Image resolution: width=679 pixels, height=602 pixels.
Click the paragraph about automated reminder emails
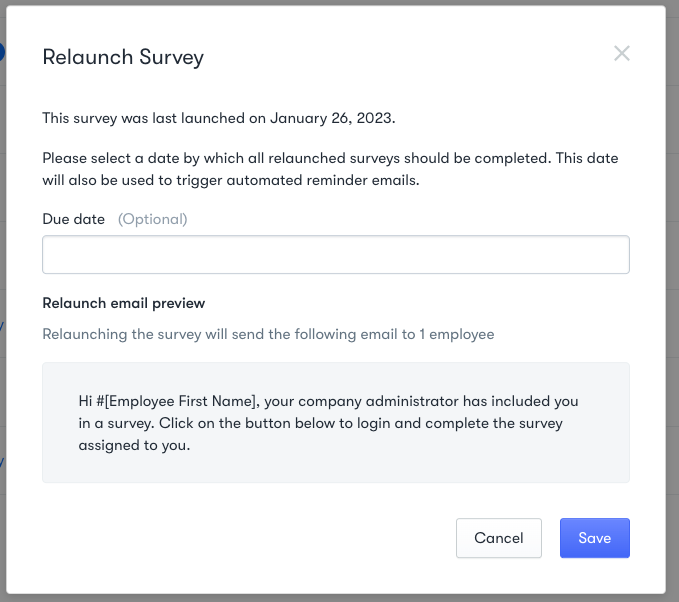(x=330, y=169)
